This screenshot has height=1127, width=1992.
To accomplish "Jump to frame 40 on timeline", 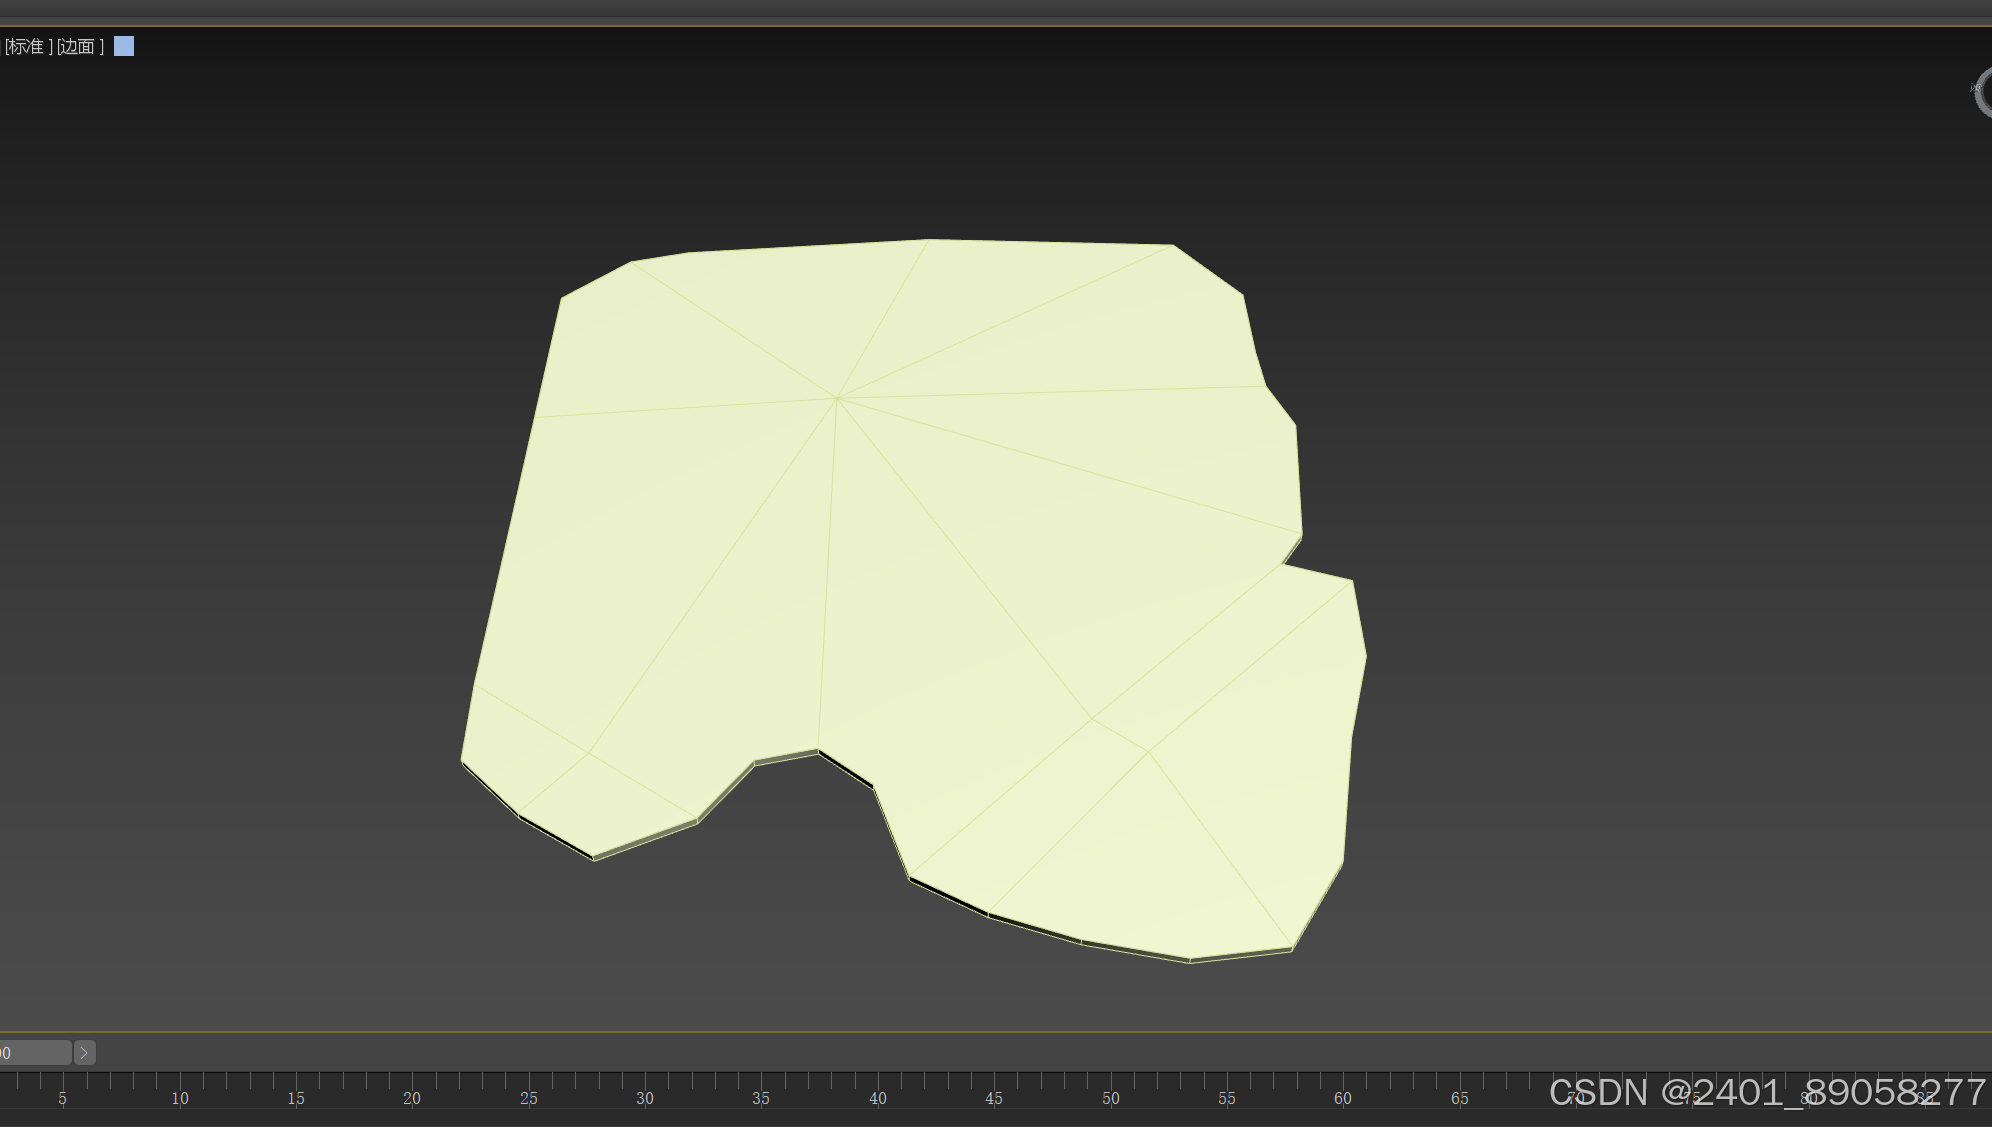I will (x=877, y=1097).
